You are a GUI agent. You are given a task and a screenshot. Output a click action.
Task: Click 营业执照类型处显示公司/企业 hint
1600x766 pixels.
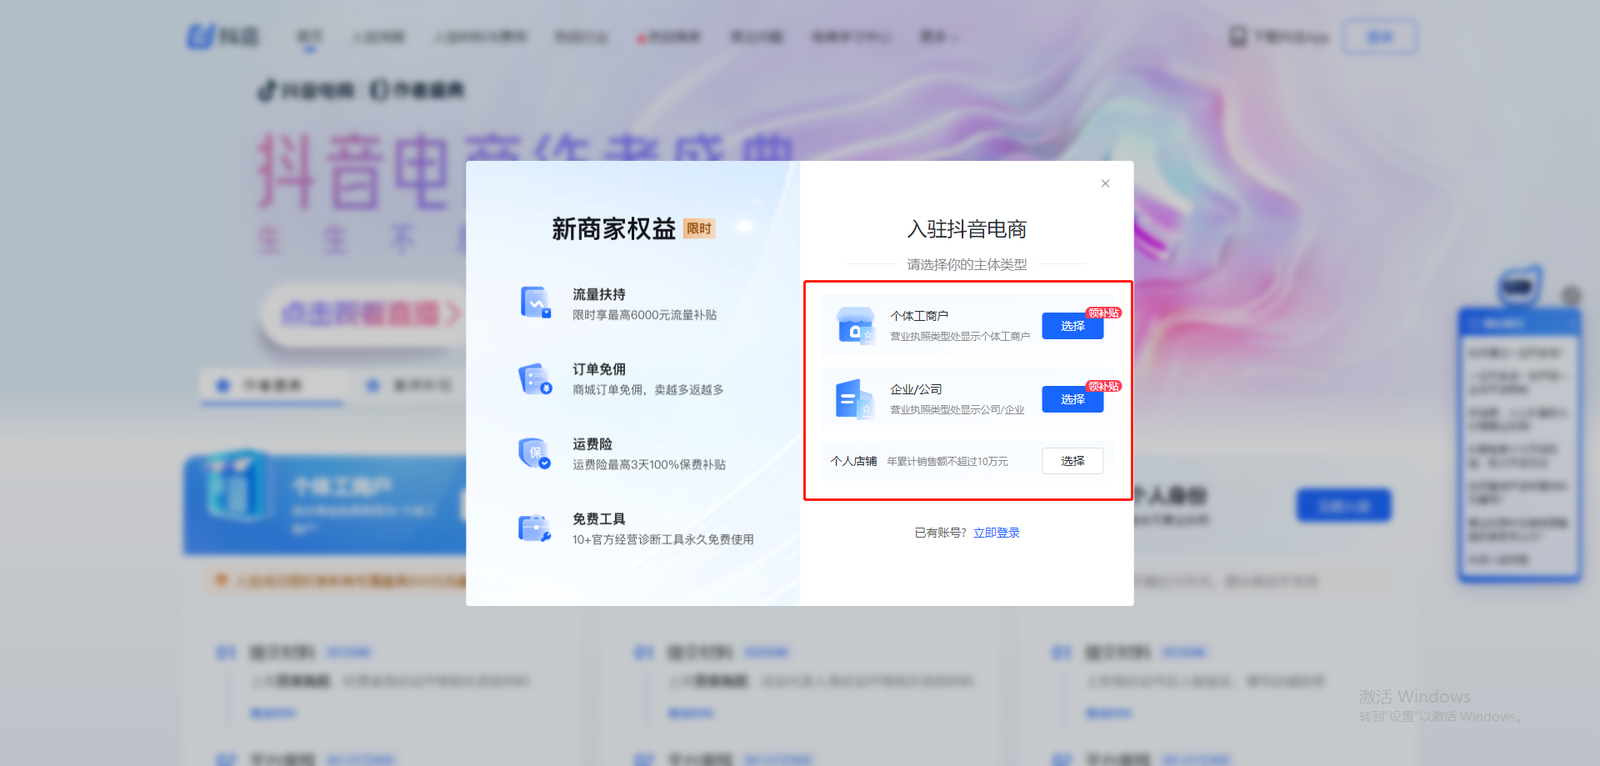pos(957,410)
